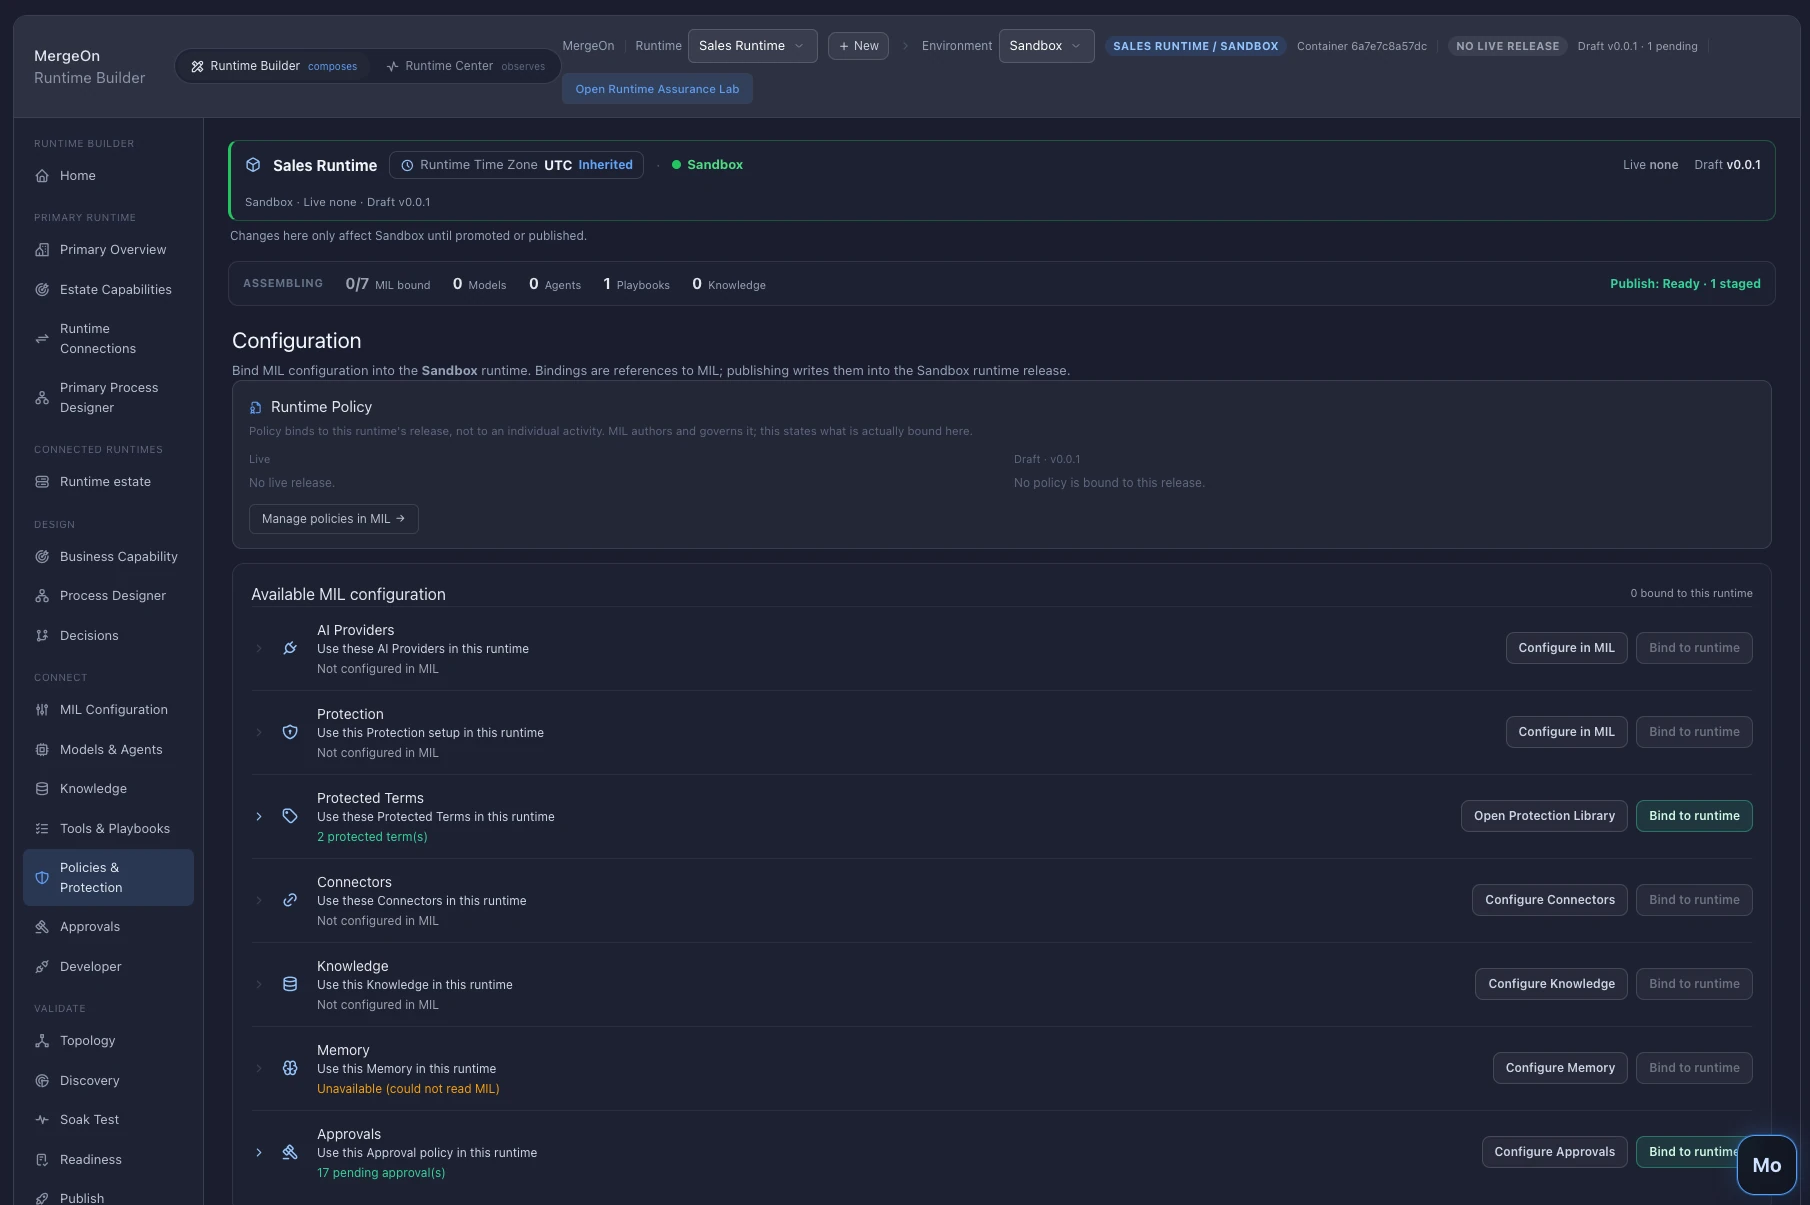Click the Protected Terms tag icon
The image size is (1810, 1205).
290,816
